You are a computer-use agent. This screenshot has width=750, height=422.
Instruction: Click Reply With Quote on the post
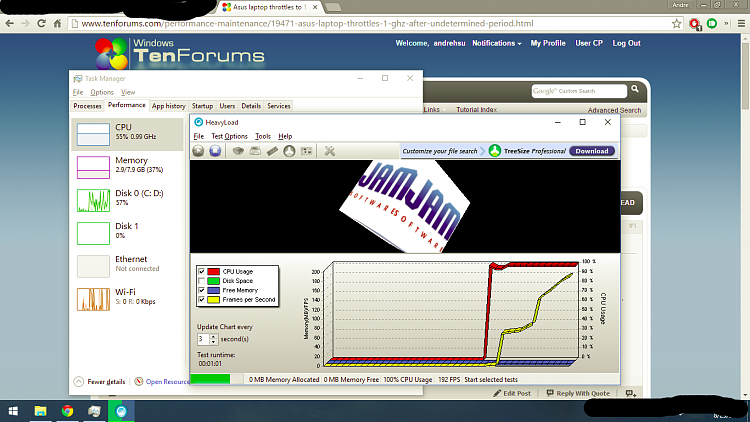point(578,393)
